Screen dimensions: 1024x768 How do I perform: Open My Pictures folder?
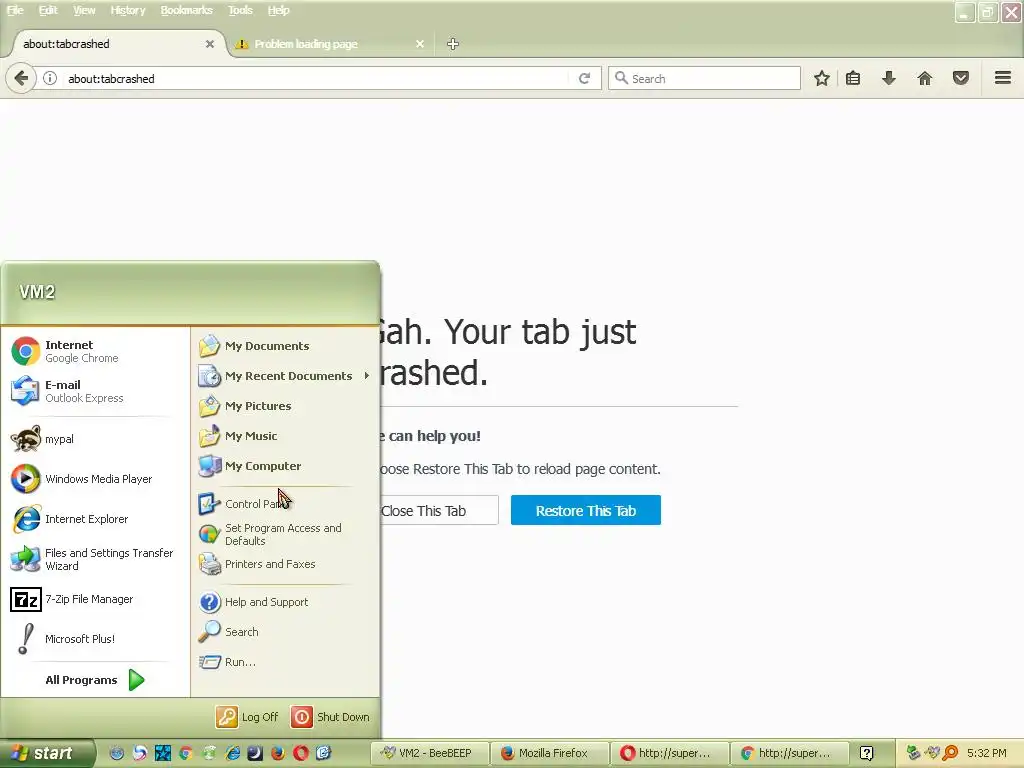click(285, 406)
